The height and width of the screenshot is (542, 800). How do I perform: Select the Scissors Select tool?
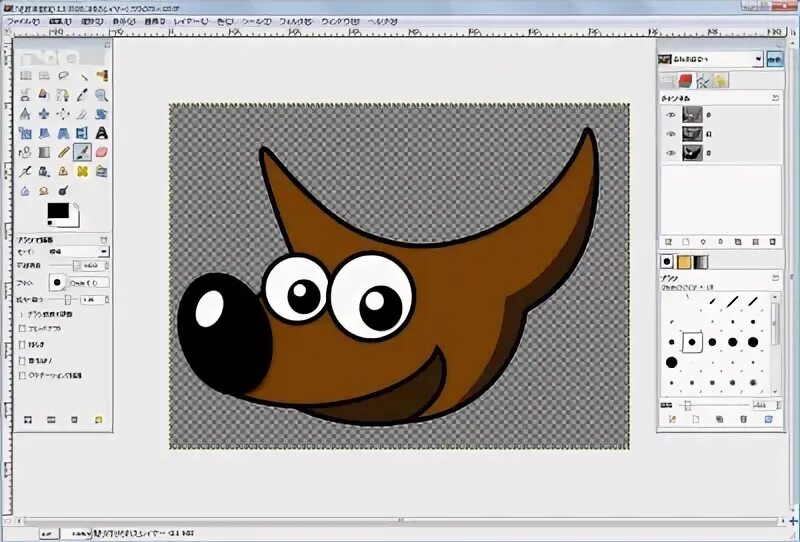tap(26, 95)
